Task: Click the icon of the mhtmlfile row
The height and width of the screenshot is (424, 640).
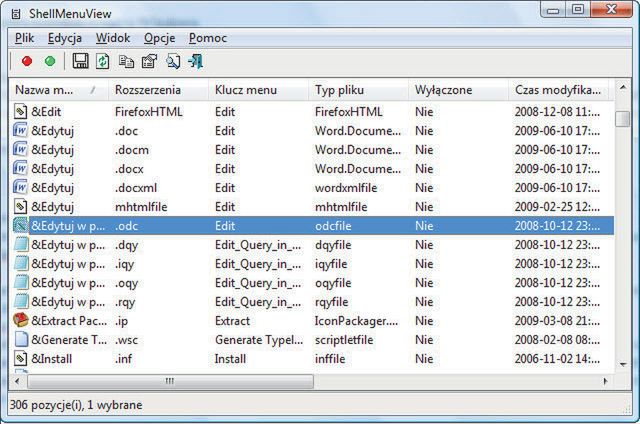Action: point(20,206)
